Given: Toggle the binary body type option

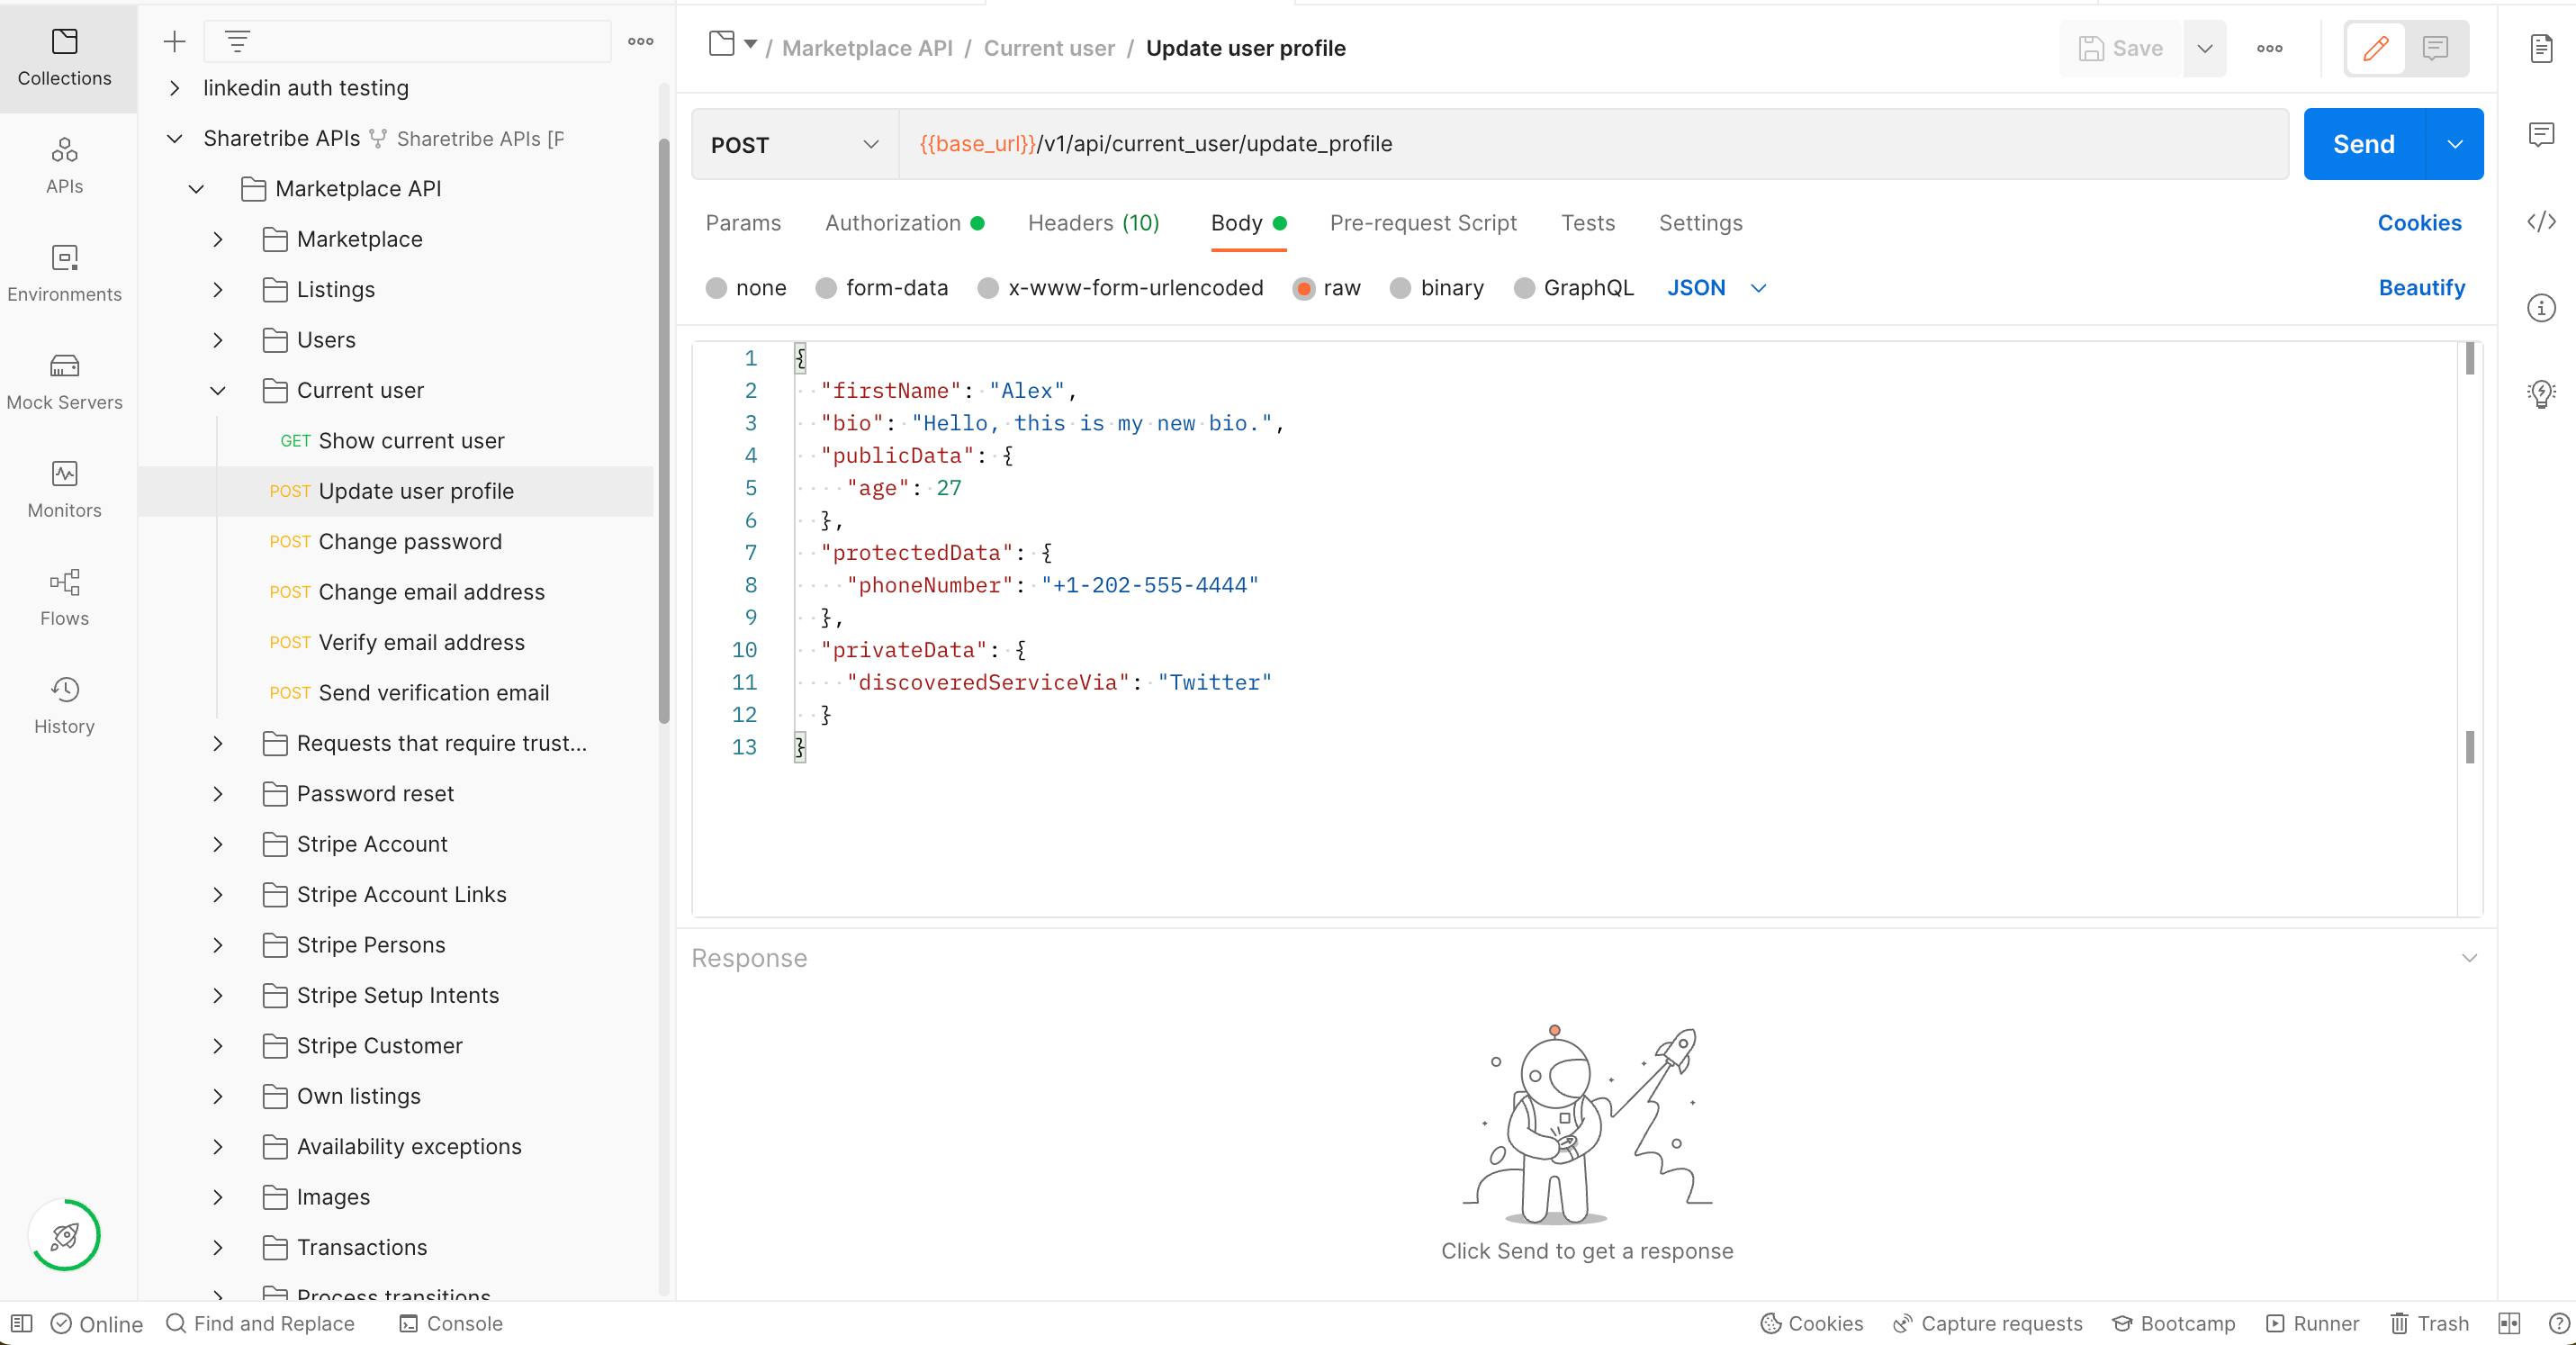Looking at the screenshot, I should [1401, 286].
